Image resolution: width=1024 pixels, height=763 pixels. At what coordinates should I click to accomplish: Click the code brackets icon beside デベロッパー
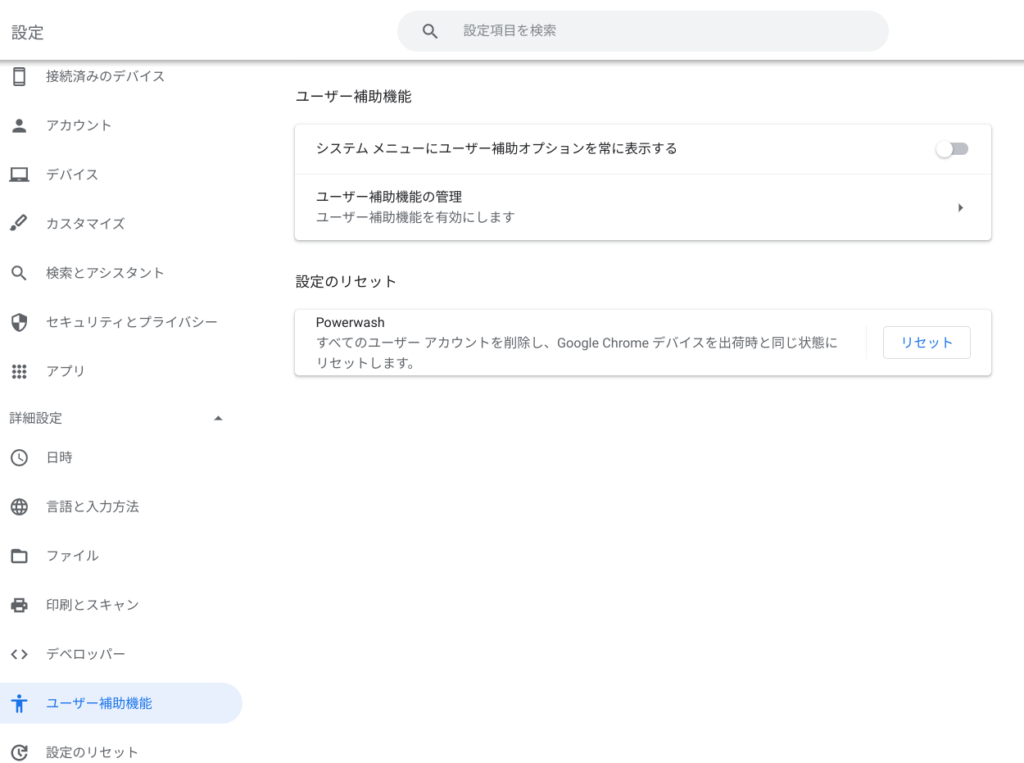19,654
